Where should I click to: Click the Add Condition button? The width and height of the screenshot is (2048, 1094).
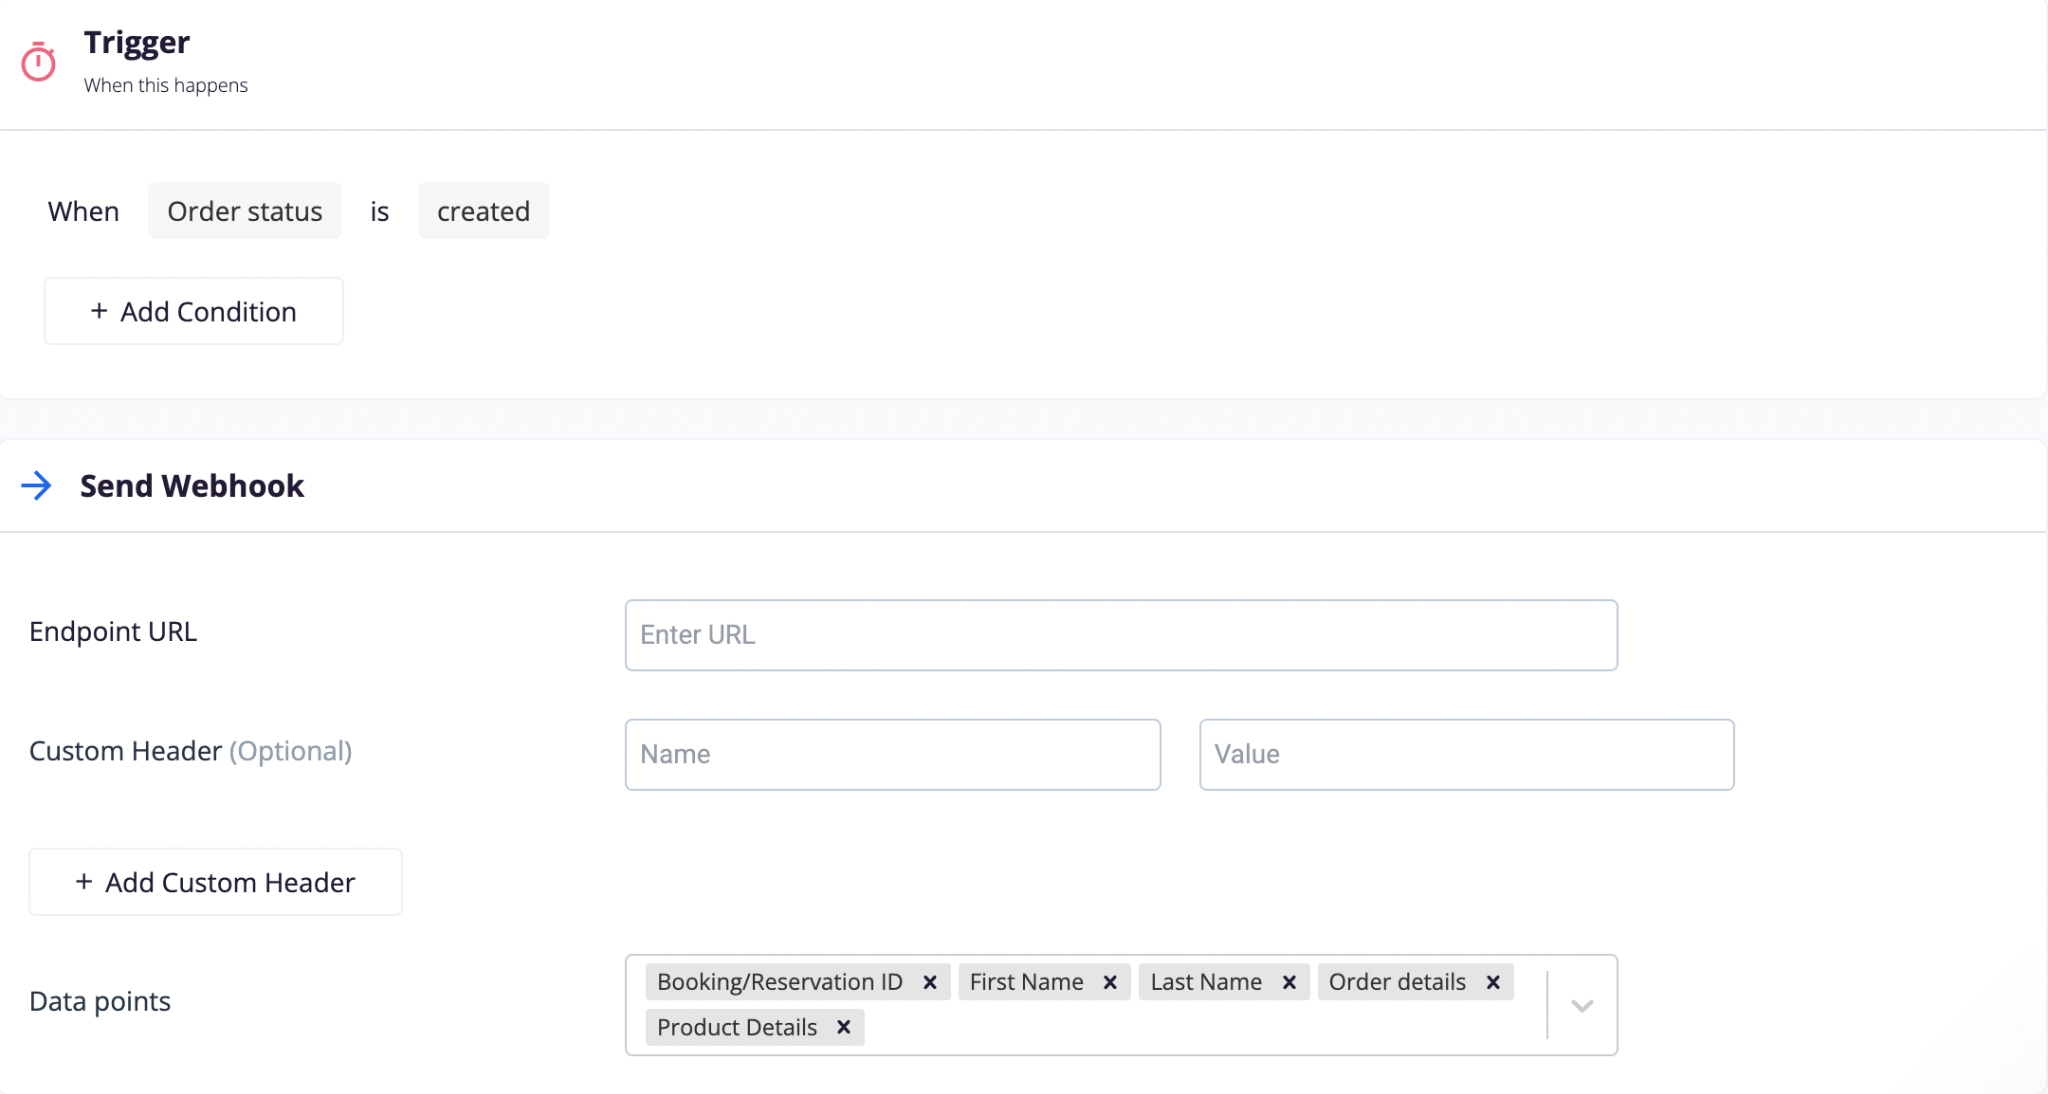194,312
